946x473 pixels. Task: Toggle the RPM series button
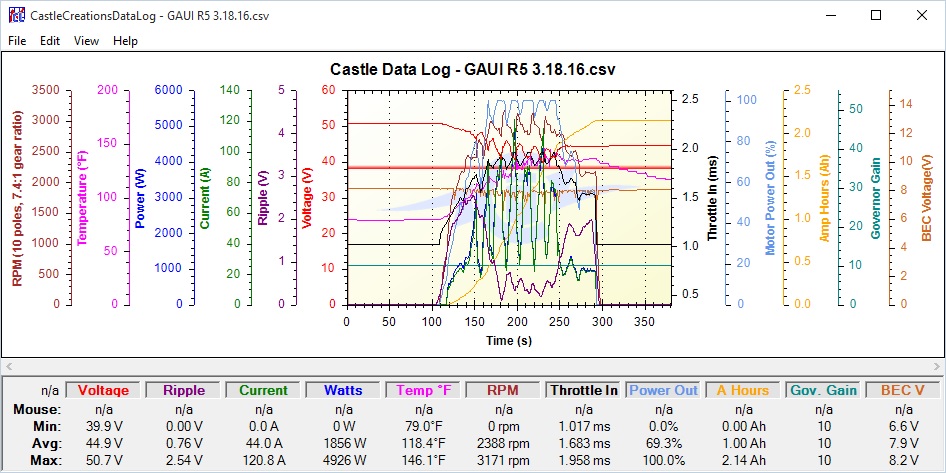503,390
